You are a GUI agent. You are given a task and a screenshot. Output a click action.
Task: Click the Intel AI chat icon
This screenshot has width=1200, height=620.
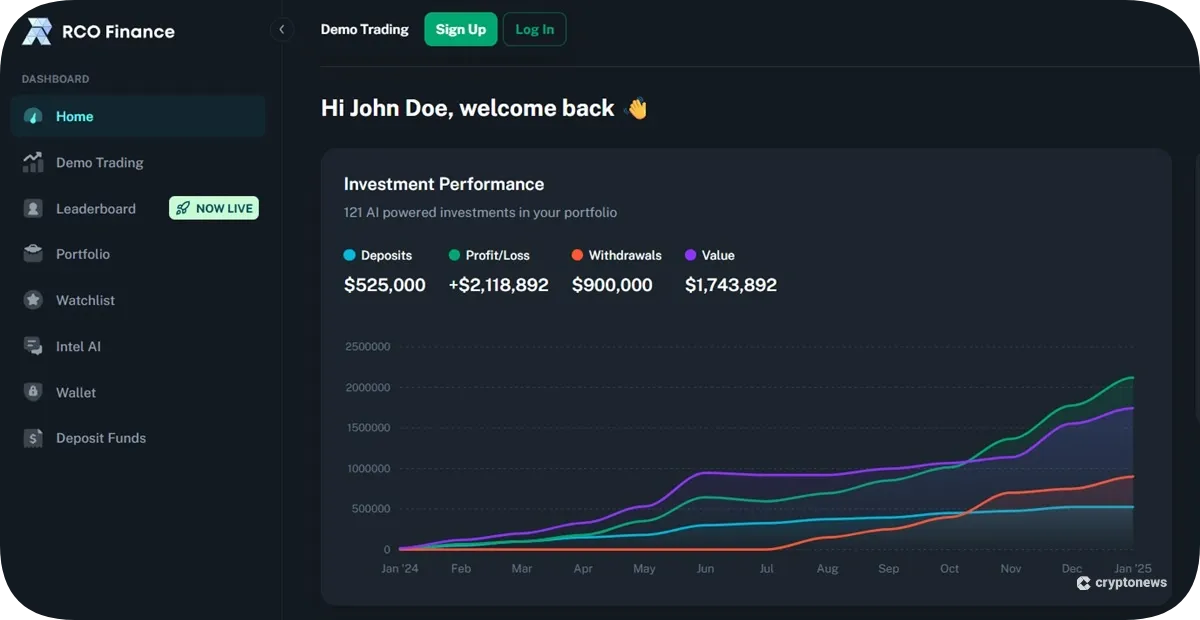pos(33,346)
